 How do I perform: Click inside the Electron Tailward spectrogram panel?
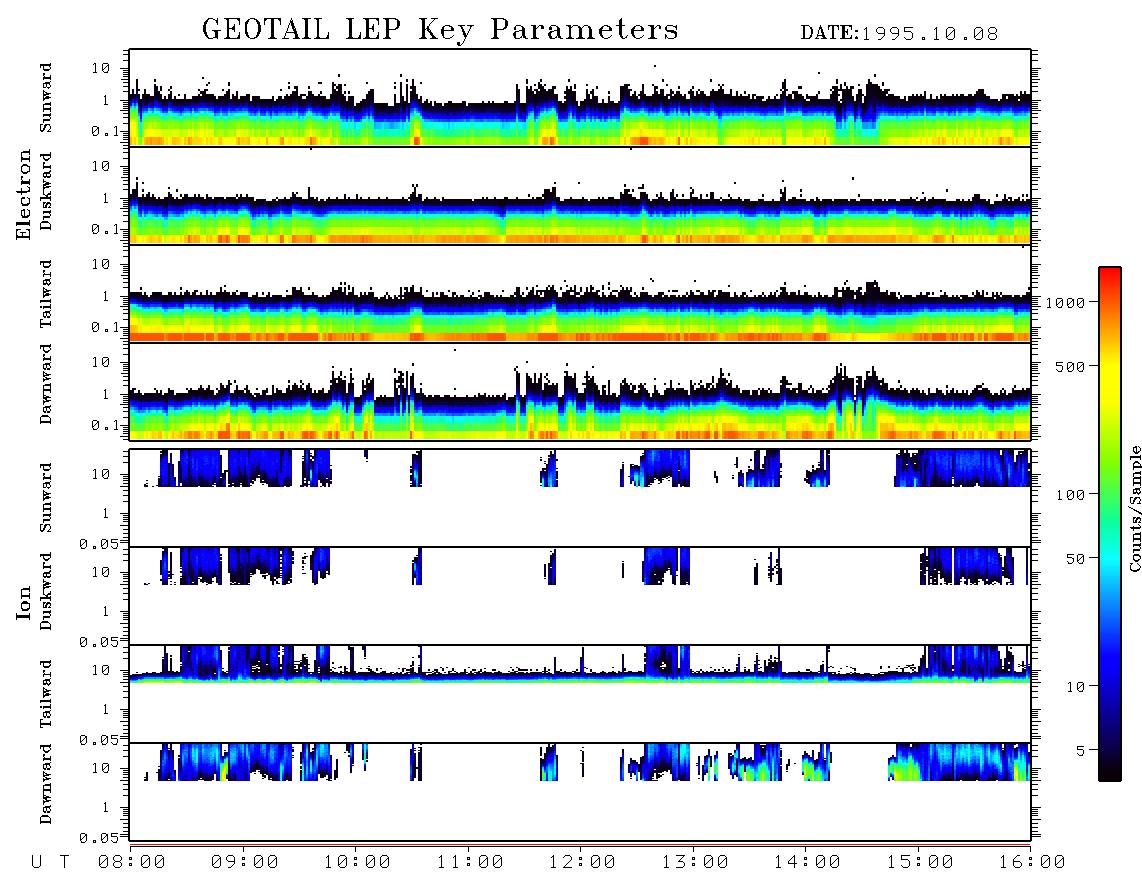580,294
